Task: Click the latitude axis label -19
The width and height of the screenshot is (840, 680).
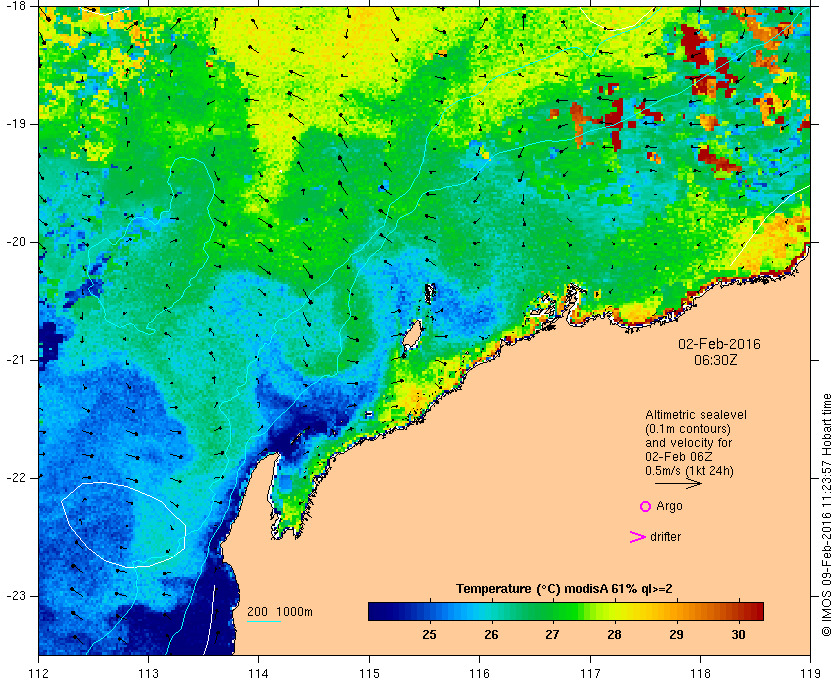Action: click(x=15, y=124)
